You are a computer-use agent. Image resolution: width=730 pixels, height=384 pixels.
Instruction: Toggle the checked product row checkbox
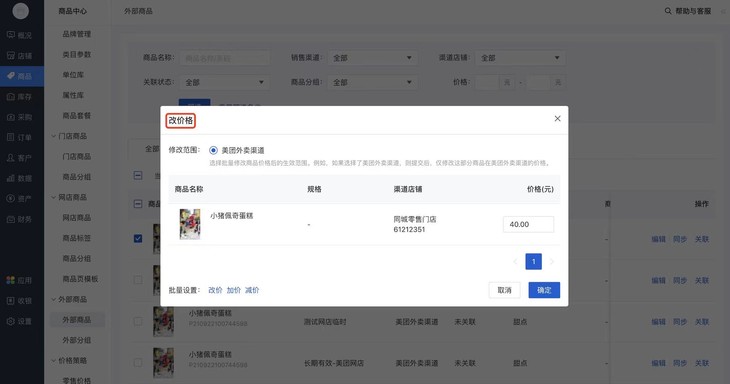click(x=138, y=239)
